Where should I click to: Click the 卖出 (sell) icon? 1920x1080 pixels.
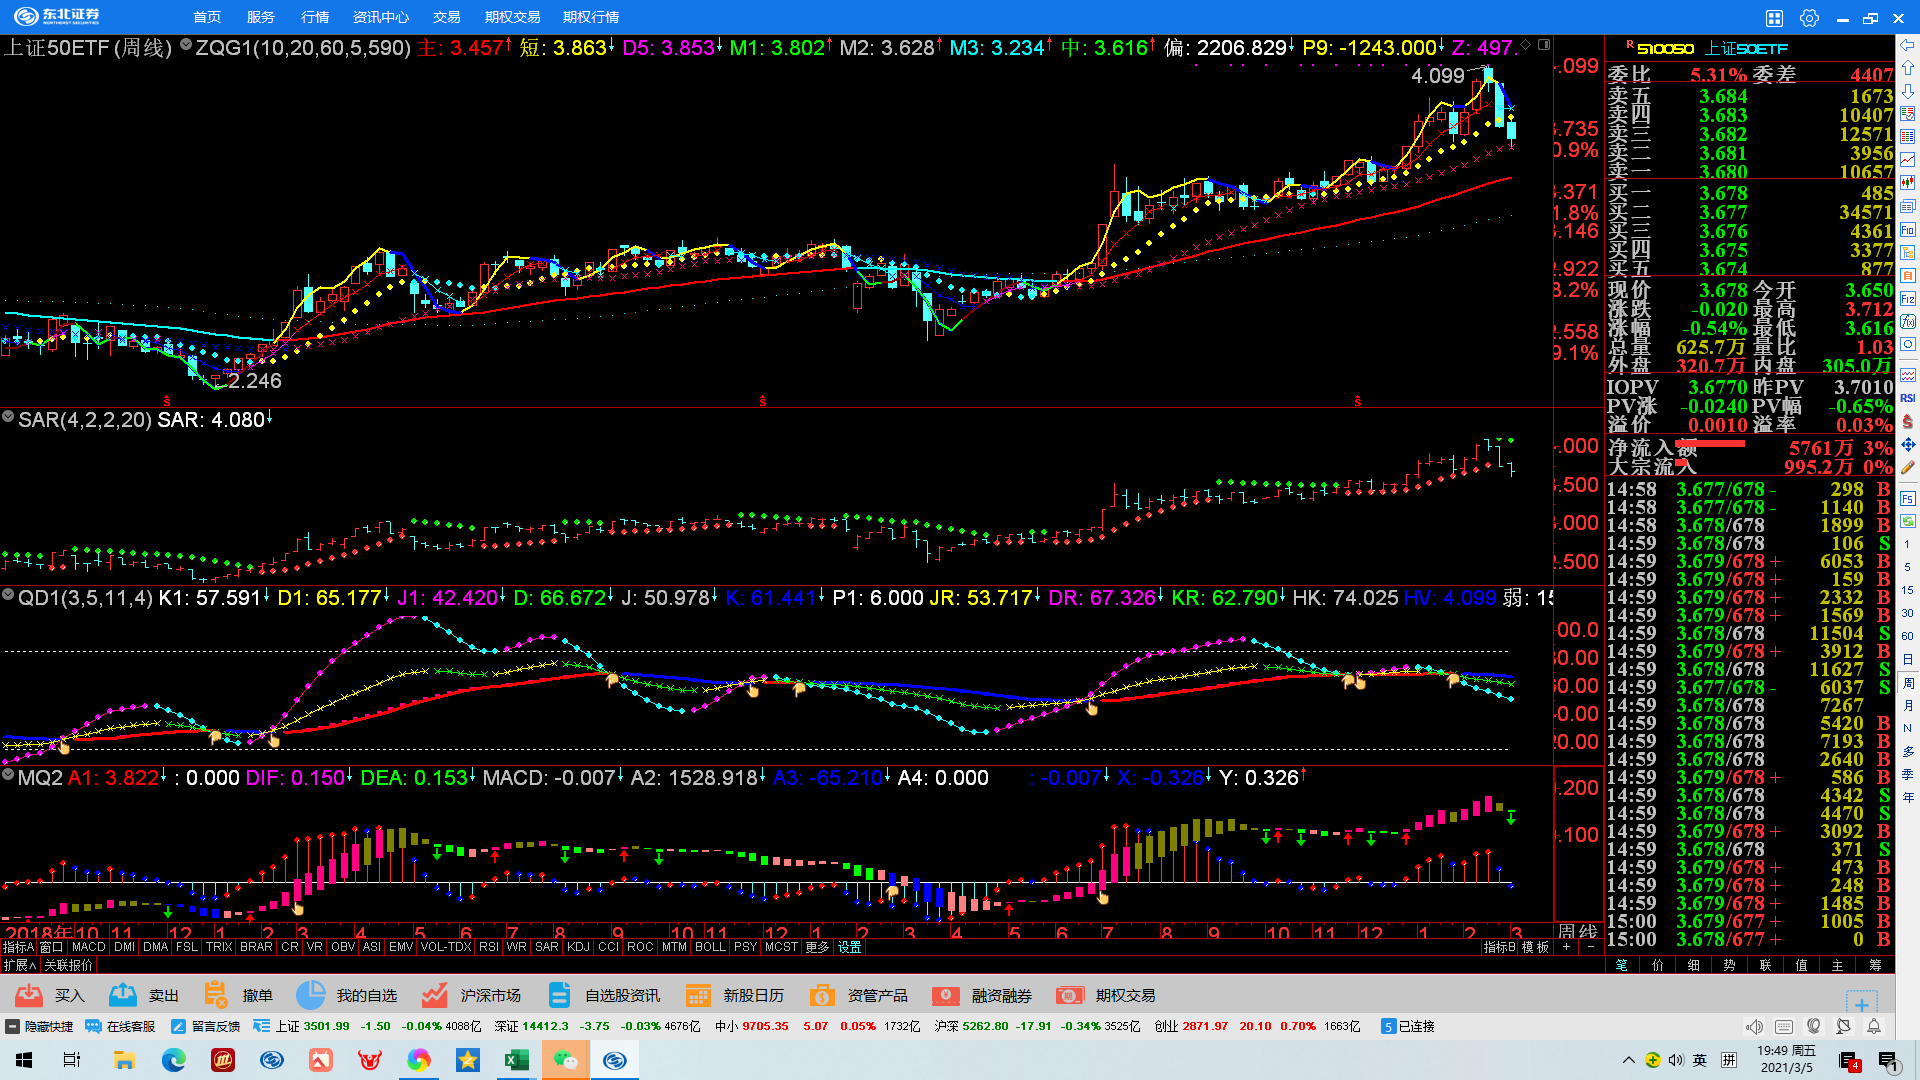point(123,995)
